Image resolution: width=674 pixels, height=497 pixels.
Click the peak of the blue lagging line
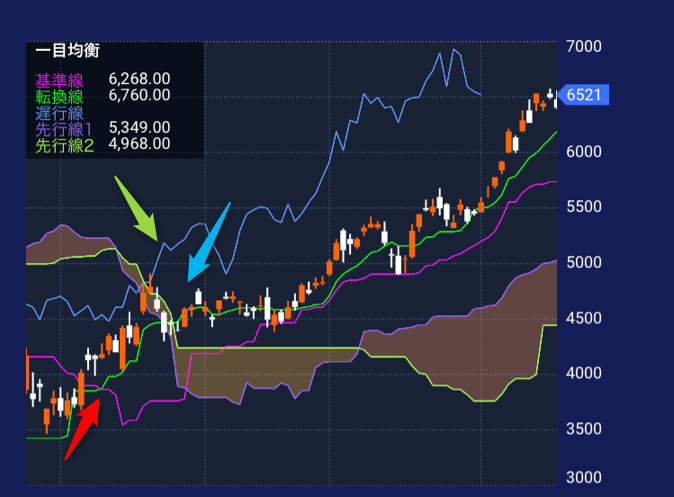pos(455,49)
